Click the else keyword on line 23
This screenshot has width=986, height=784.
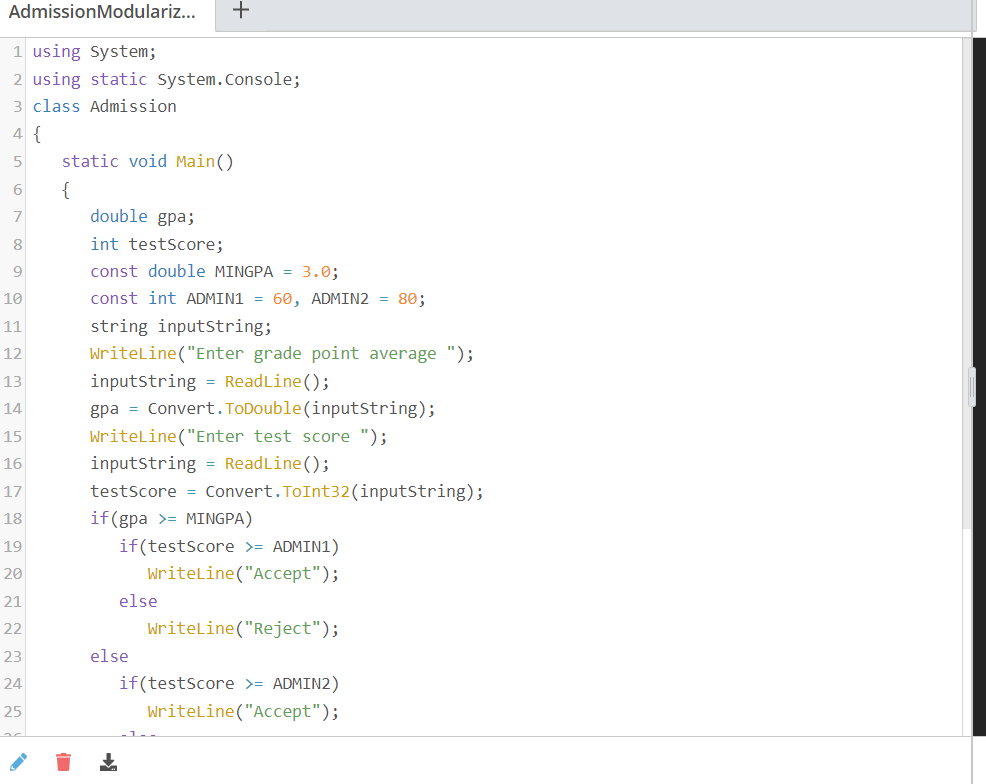[109, 655]
